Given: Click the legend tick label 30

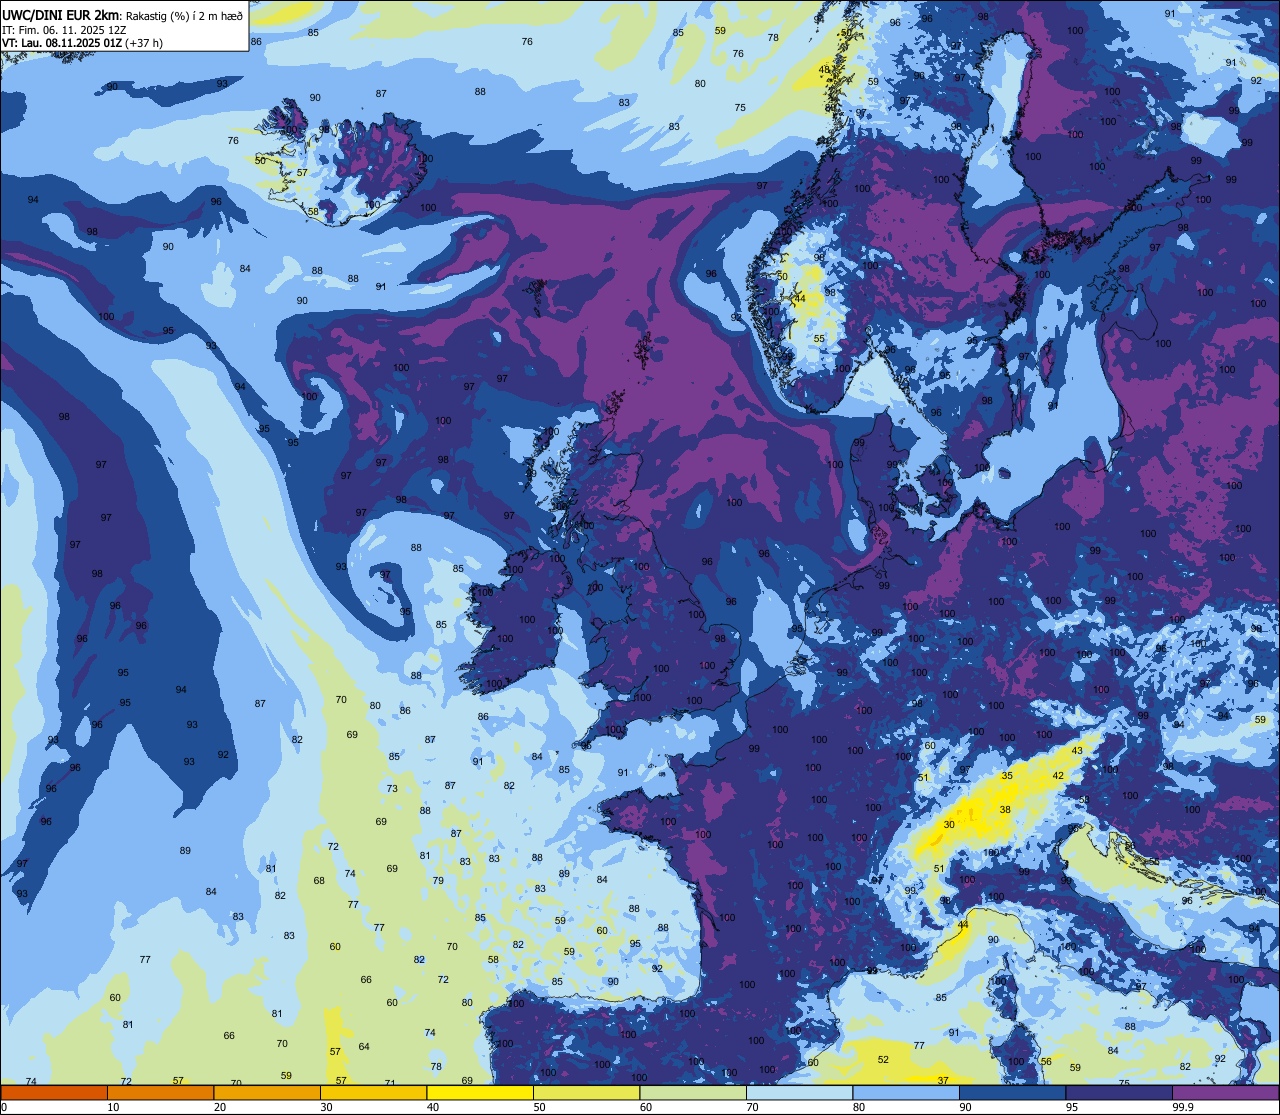Looking at the screenshot, I should (326, 1107).
